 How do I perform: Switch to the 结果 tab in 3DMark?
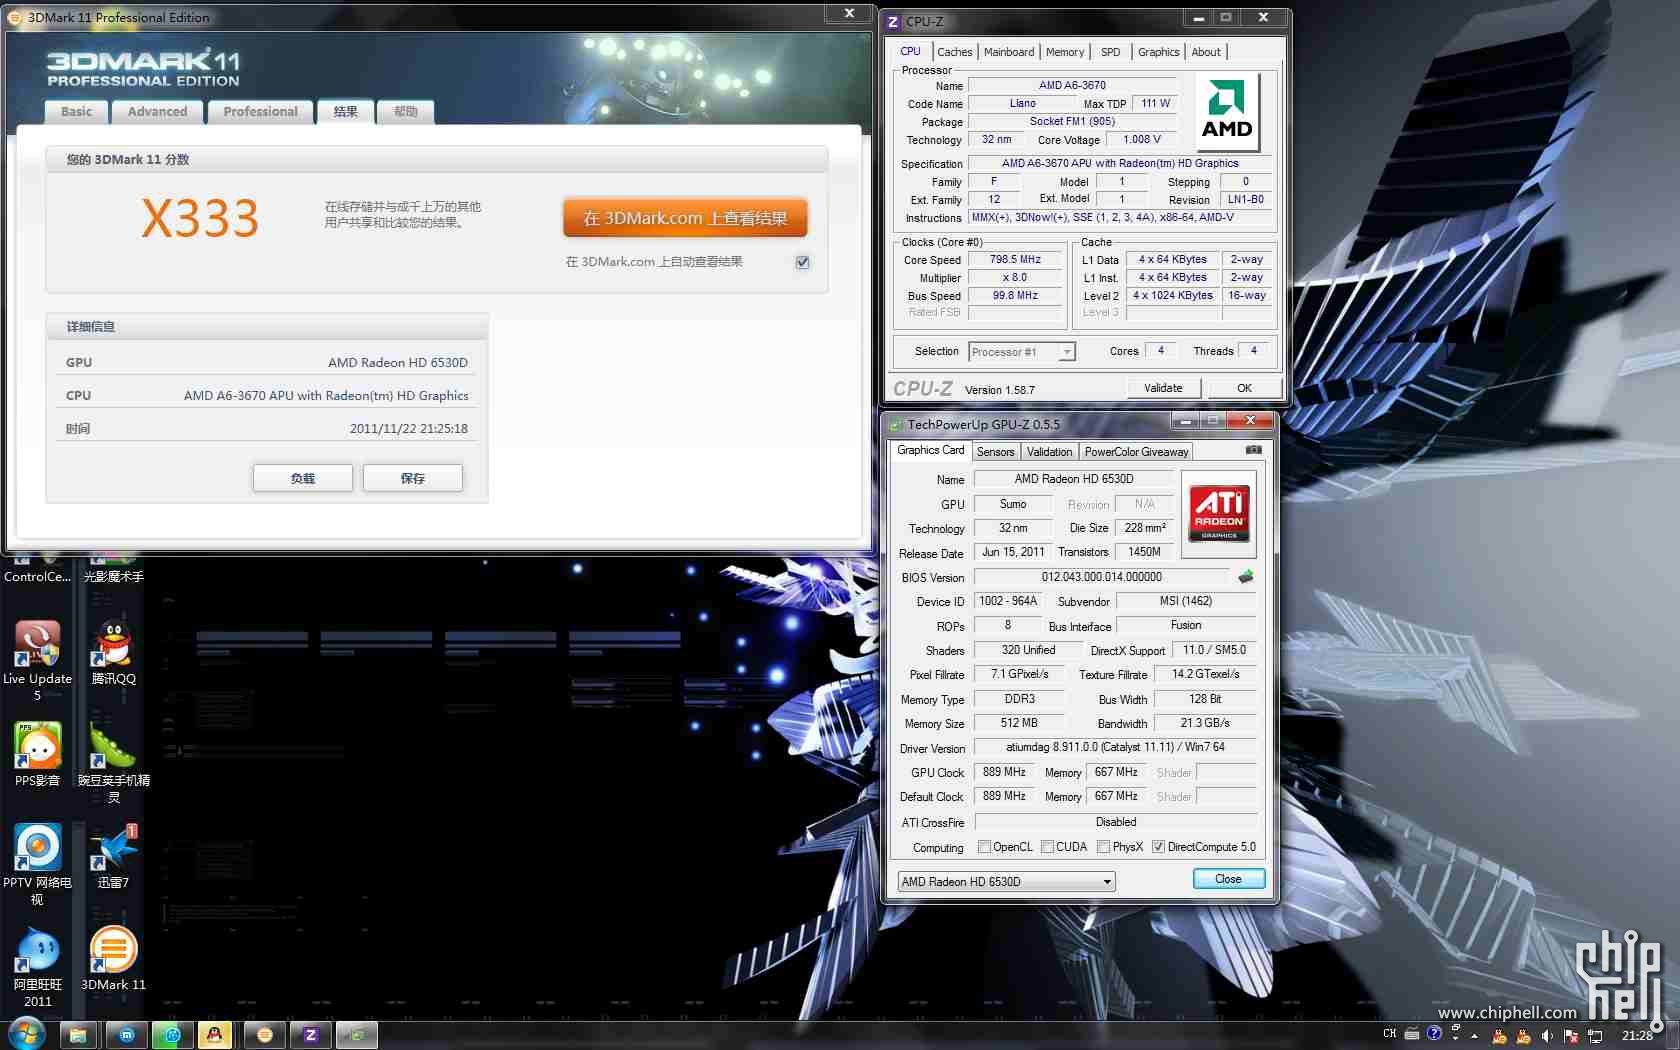click(x=345, y=112)
